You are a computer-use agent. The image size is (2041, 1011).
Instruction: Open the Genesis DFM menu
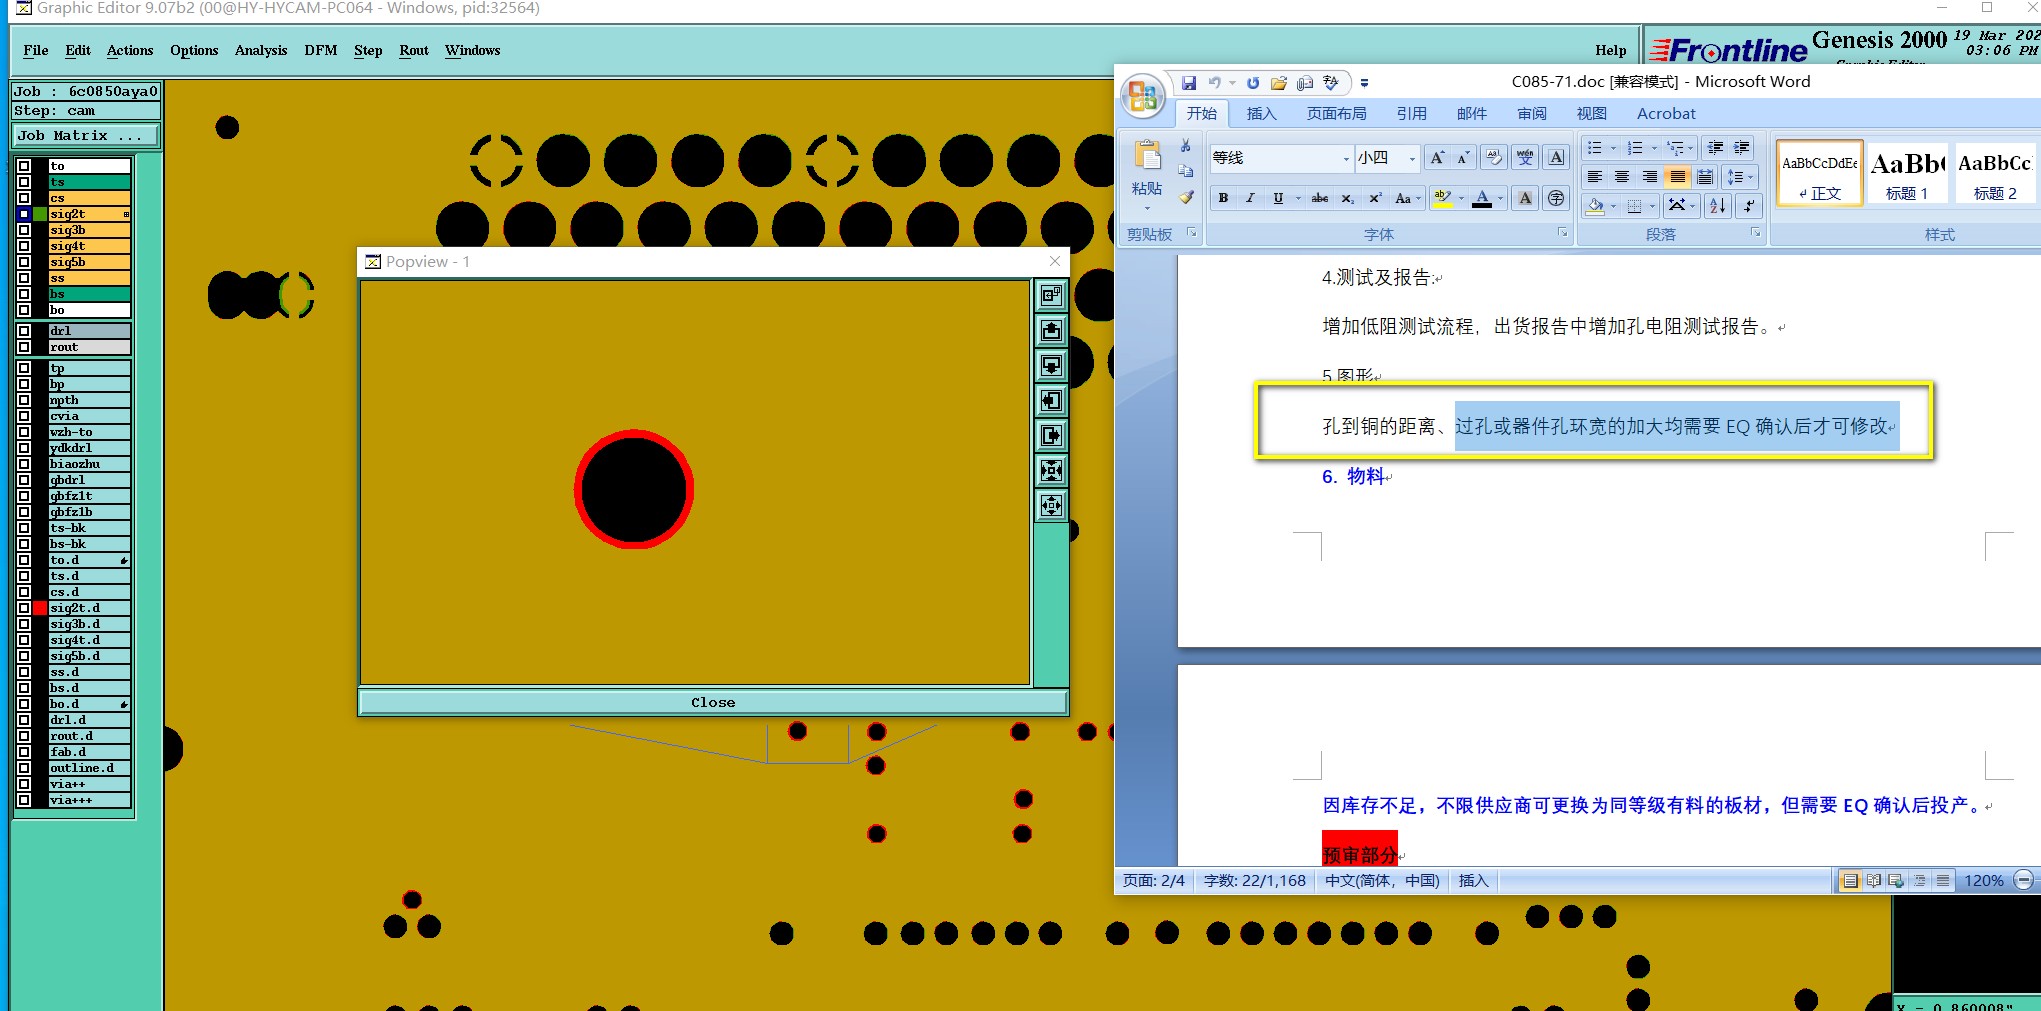point(321,50)
